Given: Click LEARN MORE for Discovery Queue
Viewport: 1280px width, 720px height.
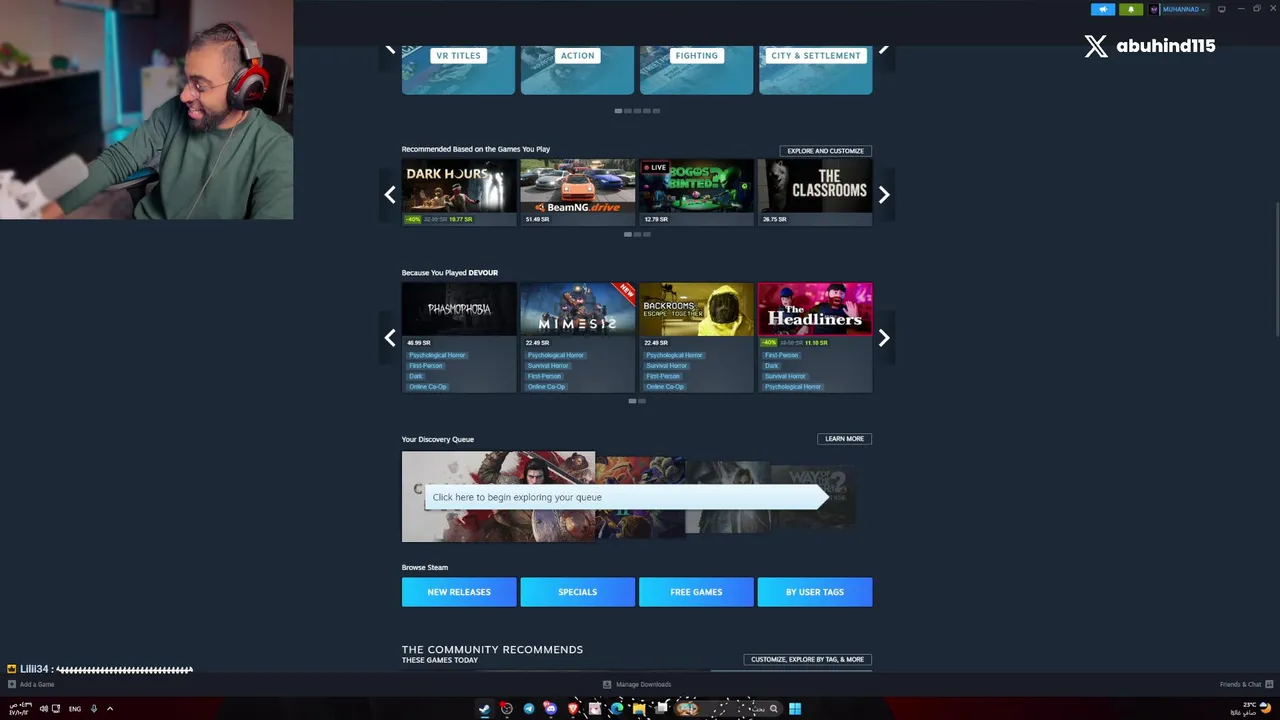Looking at the screenshot, I should [x=844, y=439].
